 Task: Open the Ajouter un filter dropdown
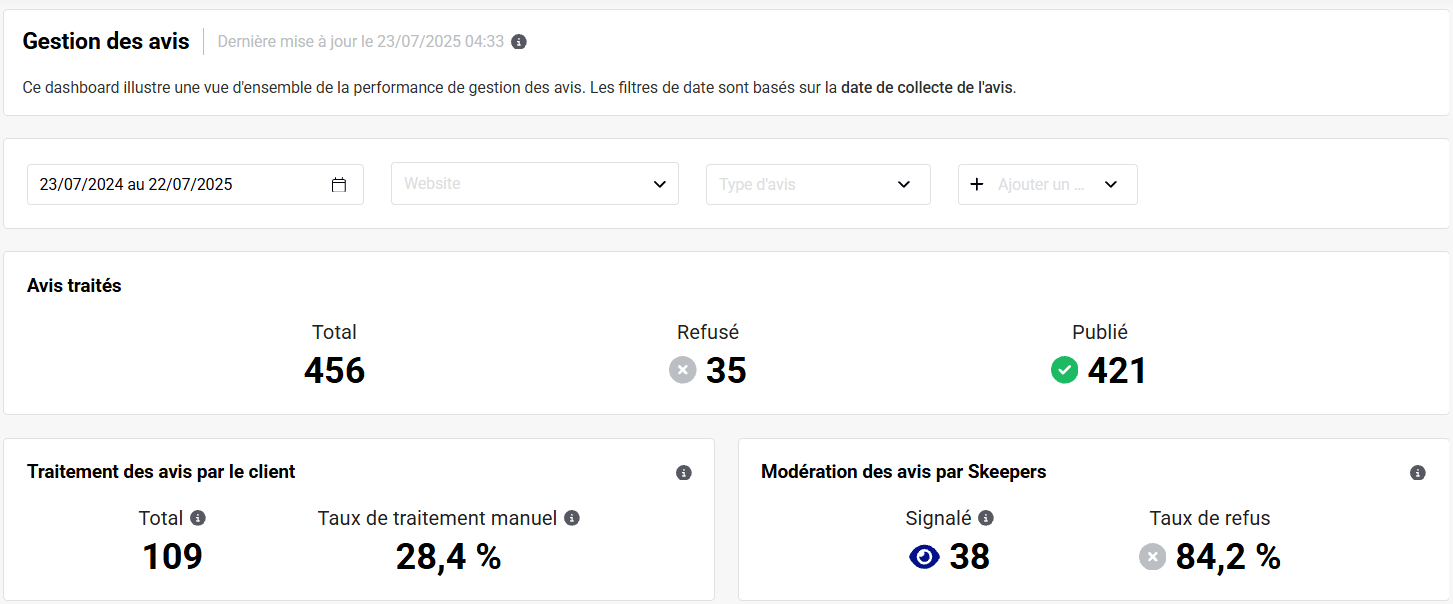pos(1110,185)
